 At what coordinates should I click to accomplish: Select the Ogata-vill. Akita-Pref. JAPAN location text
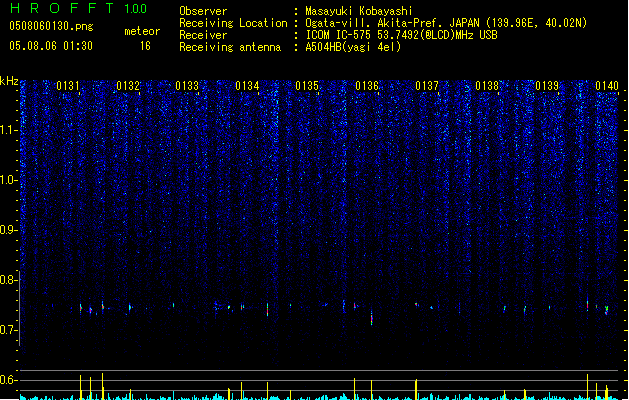pyautogui.click(x=446, y=23)
